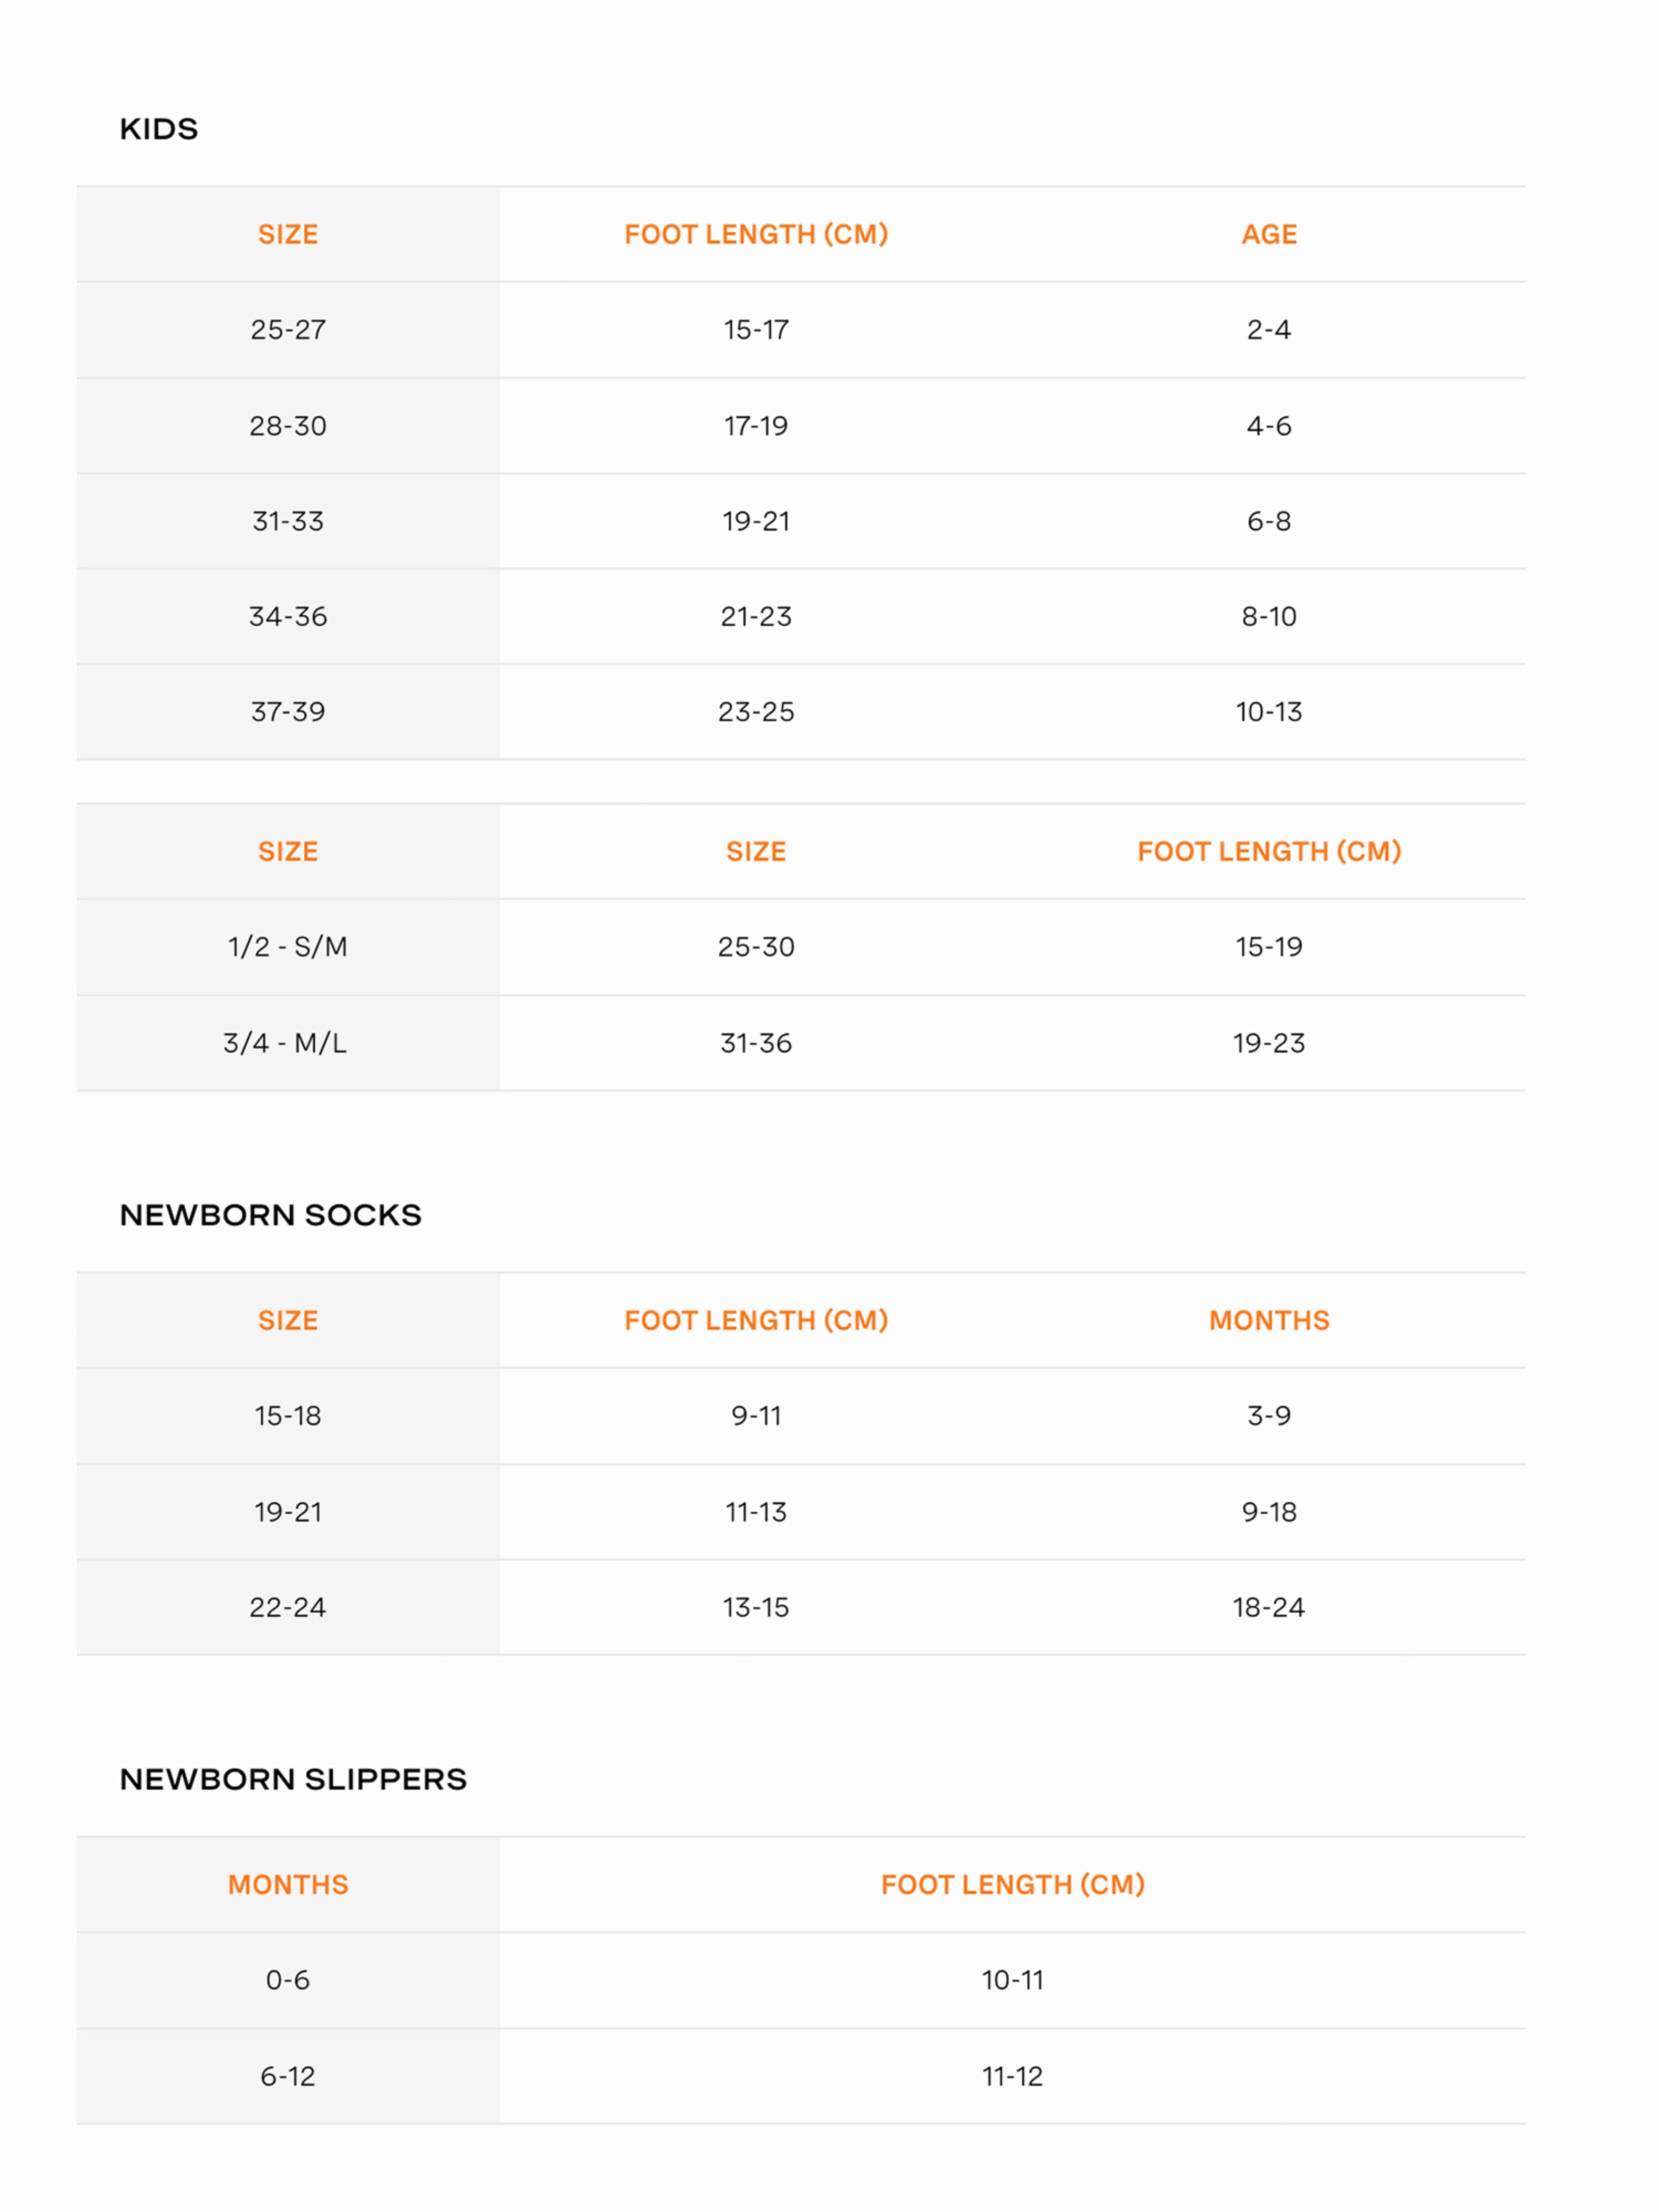Click the 3/4 - M/L size cell
Screen dimensions: 1659x2212
click(285, 1043)
